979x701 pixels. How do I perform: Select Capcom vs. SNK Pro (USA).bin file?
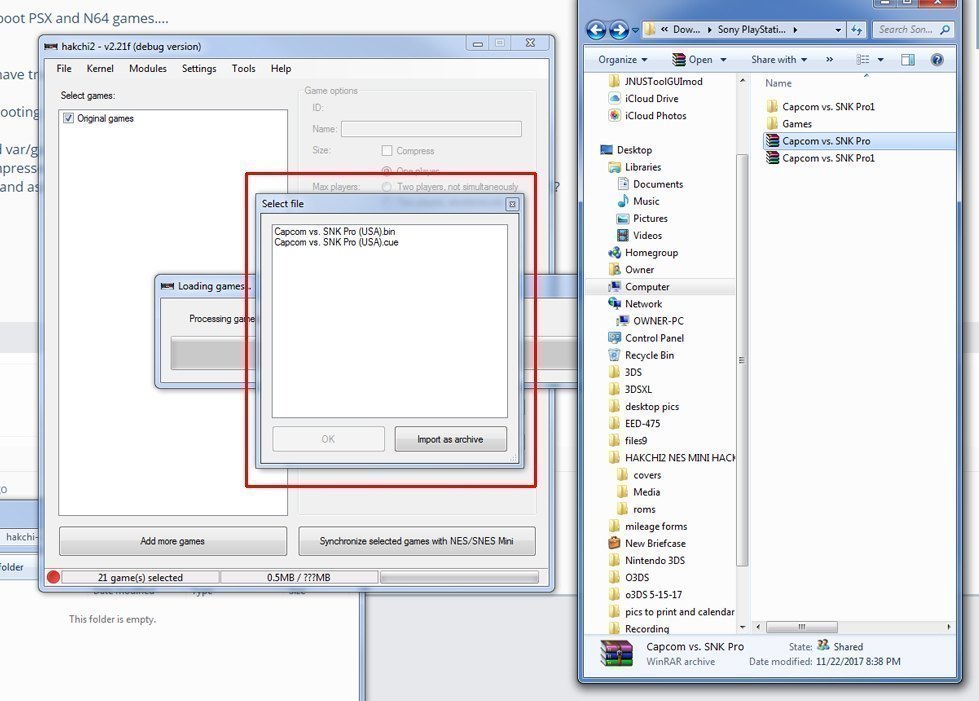pyautogui.click(x=335, y=232)
